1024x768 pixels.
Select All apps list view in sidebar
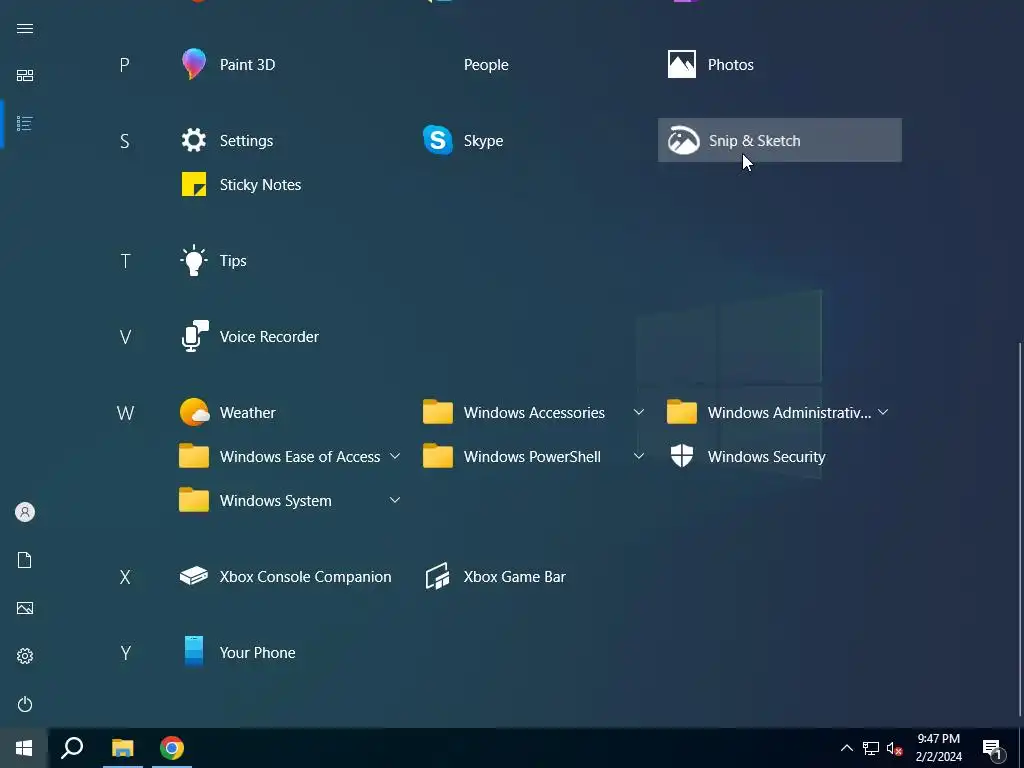(25, 123)
